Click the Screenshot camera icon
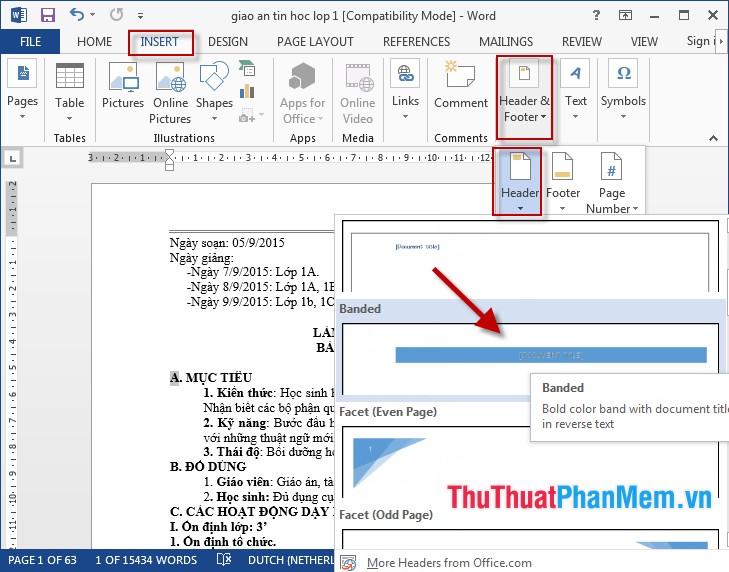729x572 pixels. click(x=247, y=115)
